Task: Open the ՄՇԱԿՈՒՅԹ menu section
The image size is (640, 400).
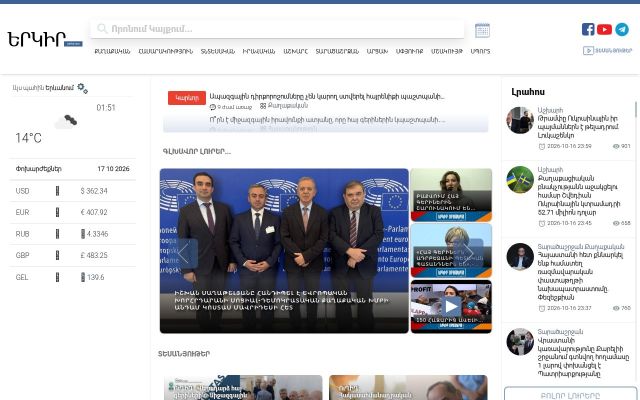Action: point(447,51)
